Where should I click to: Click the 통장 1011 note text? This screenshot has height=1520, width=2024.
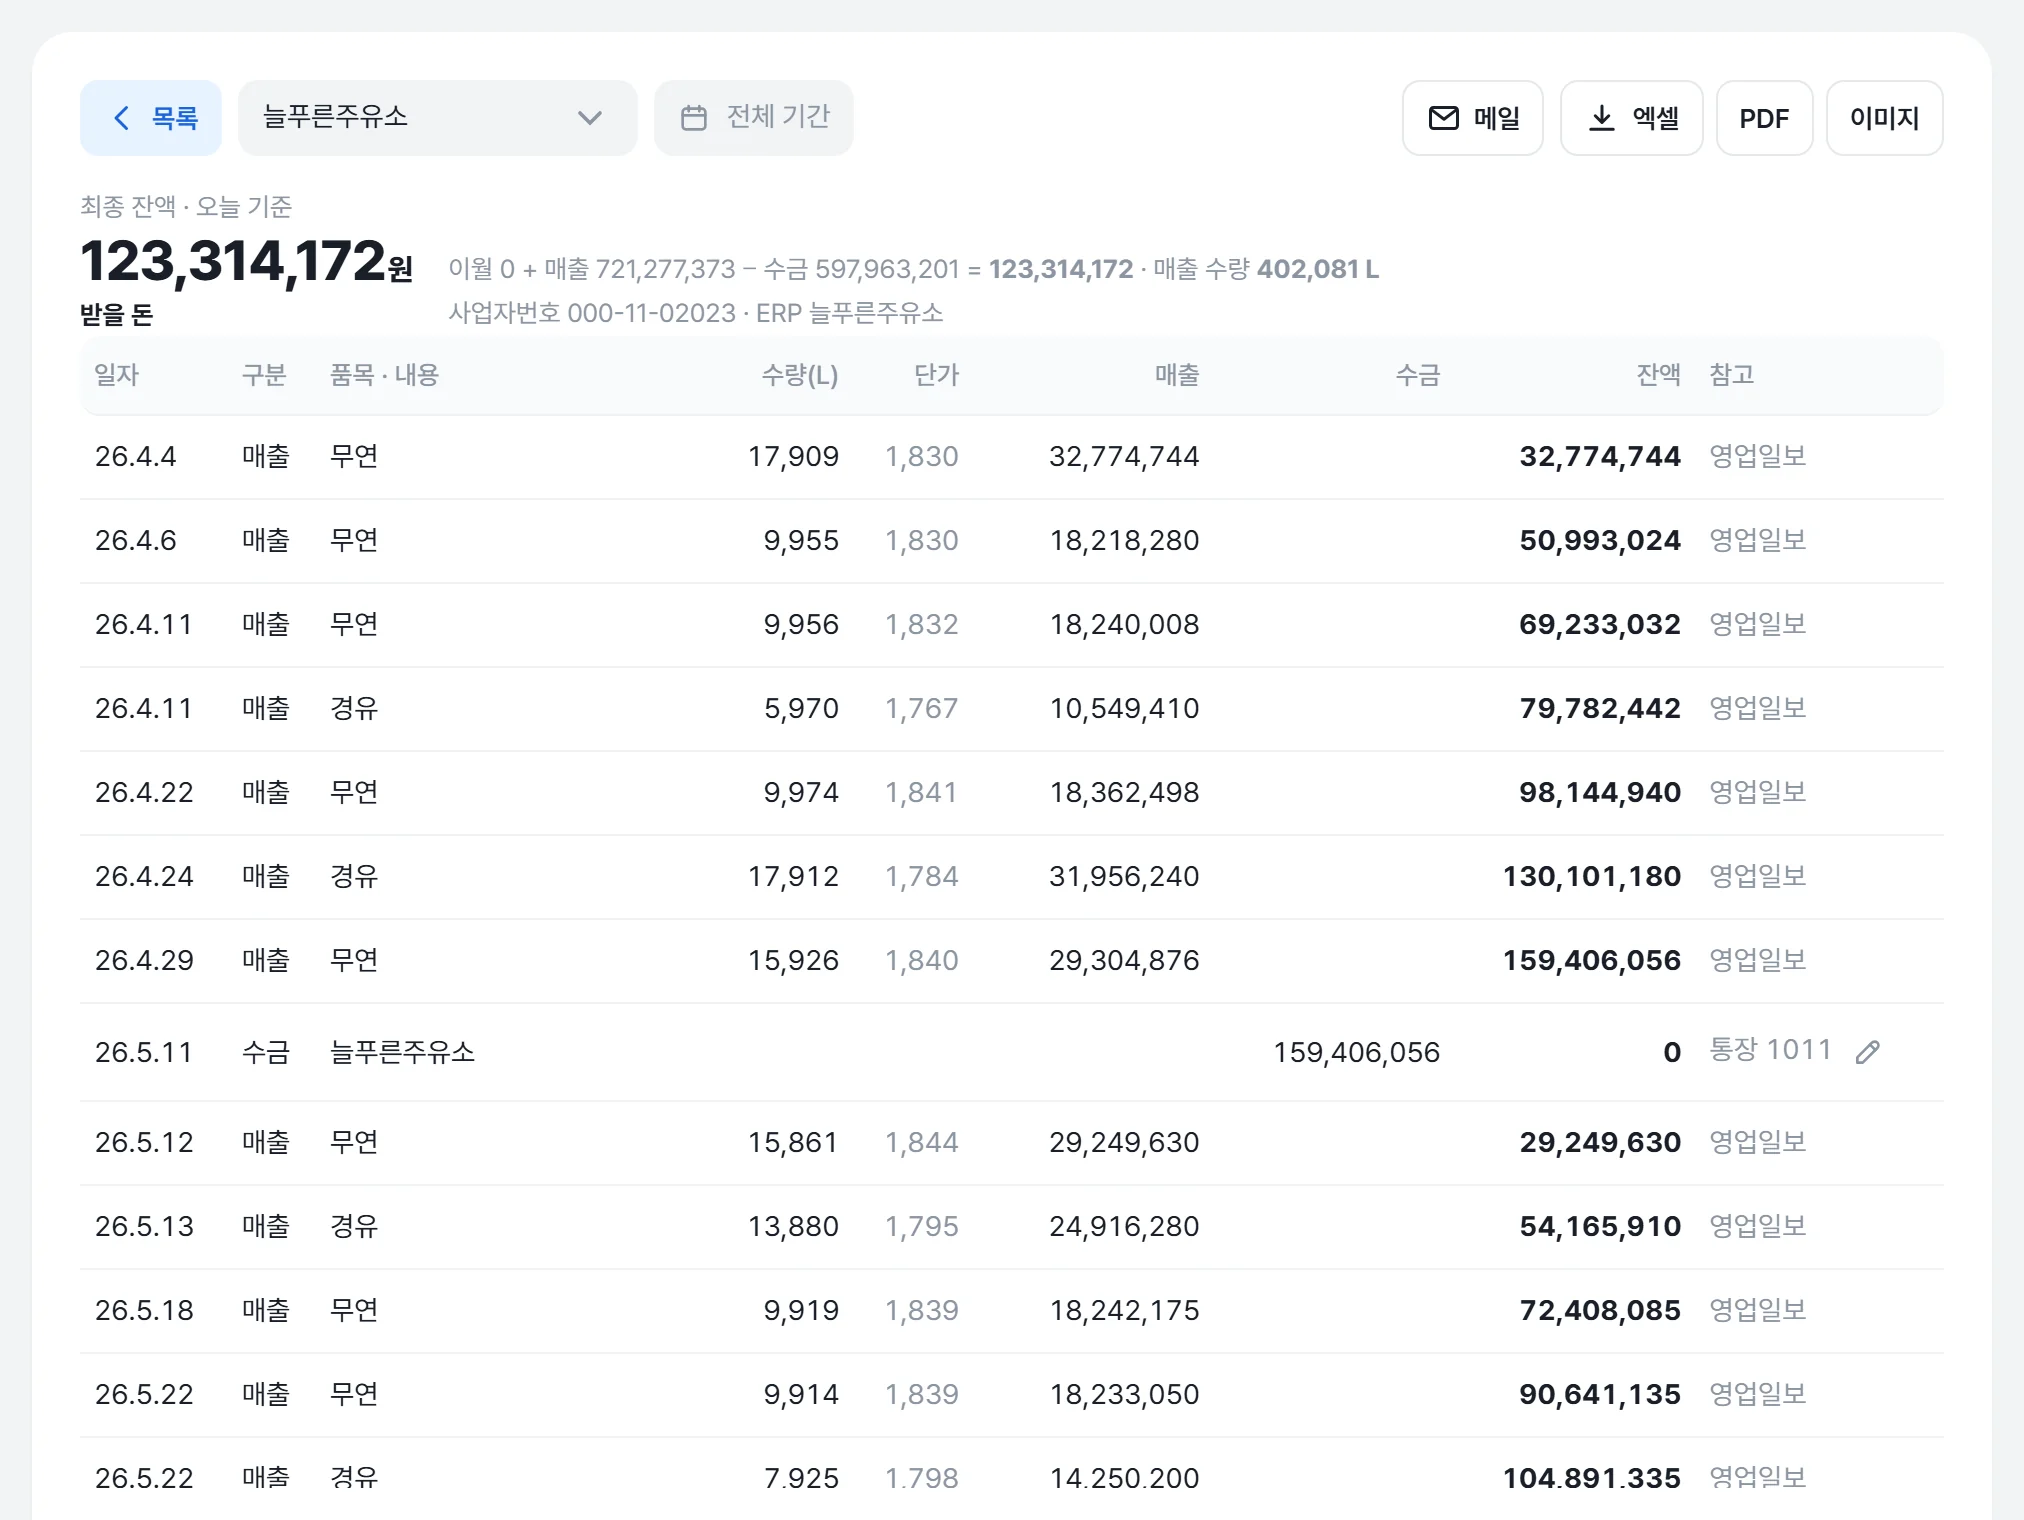coord(1770,1050)
